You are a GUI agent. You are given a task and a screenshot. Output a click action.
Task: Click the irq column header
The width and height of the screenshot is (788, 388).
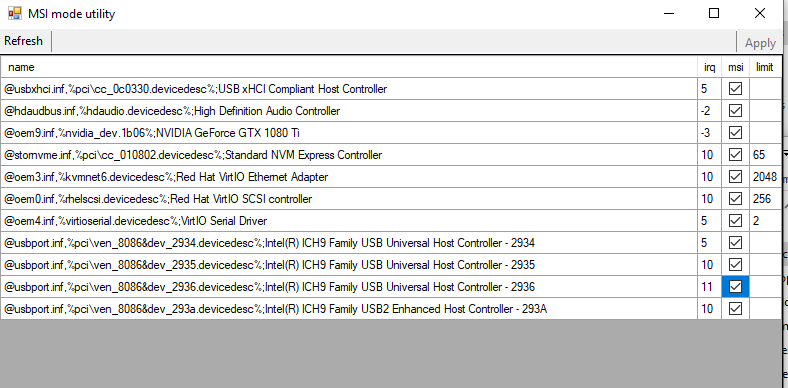710,67
